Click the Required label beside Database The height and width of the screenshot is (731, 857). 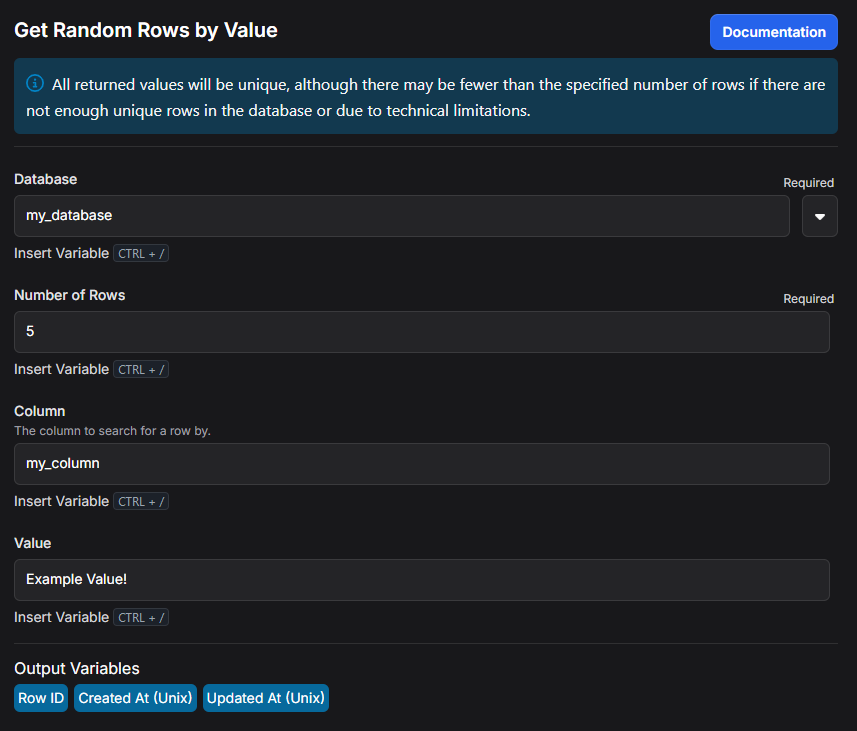(x=808, y=183)
